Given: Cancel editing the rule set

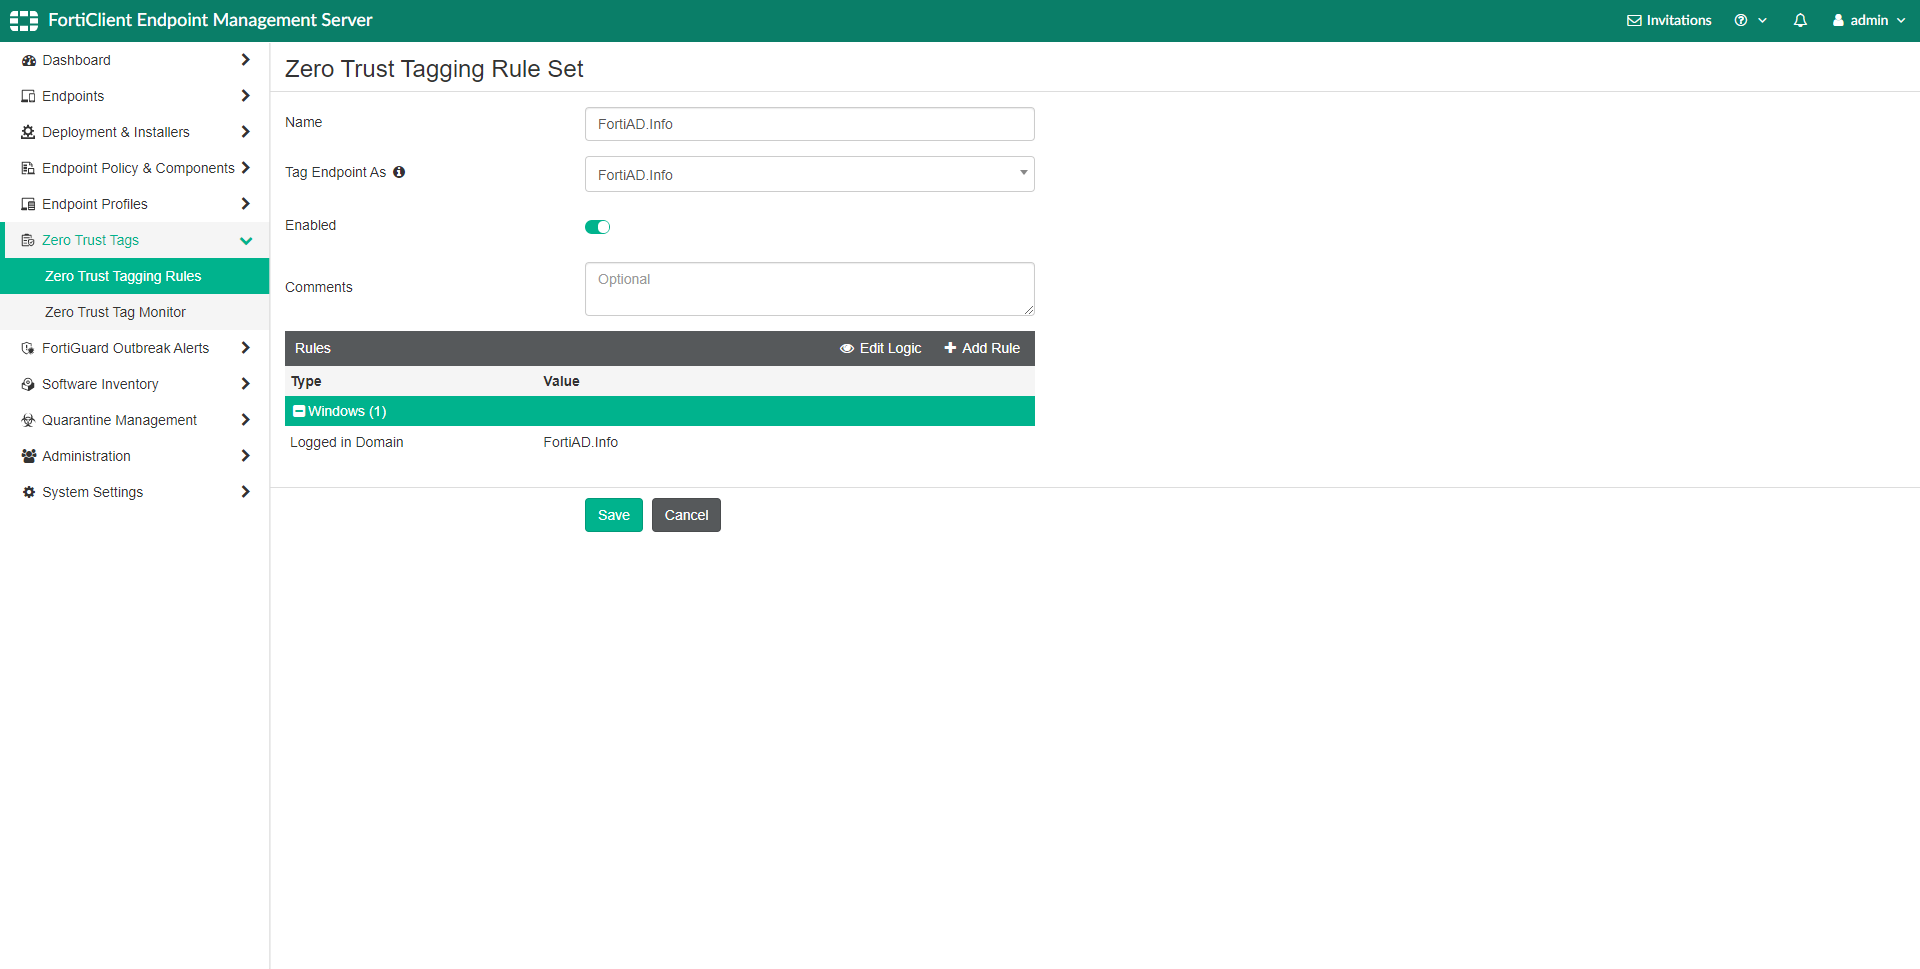Looking at the screenshot, I should pos(686,515).
